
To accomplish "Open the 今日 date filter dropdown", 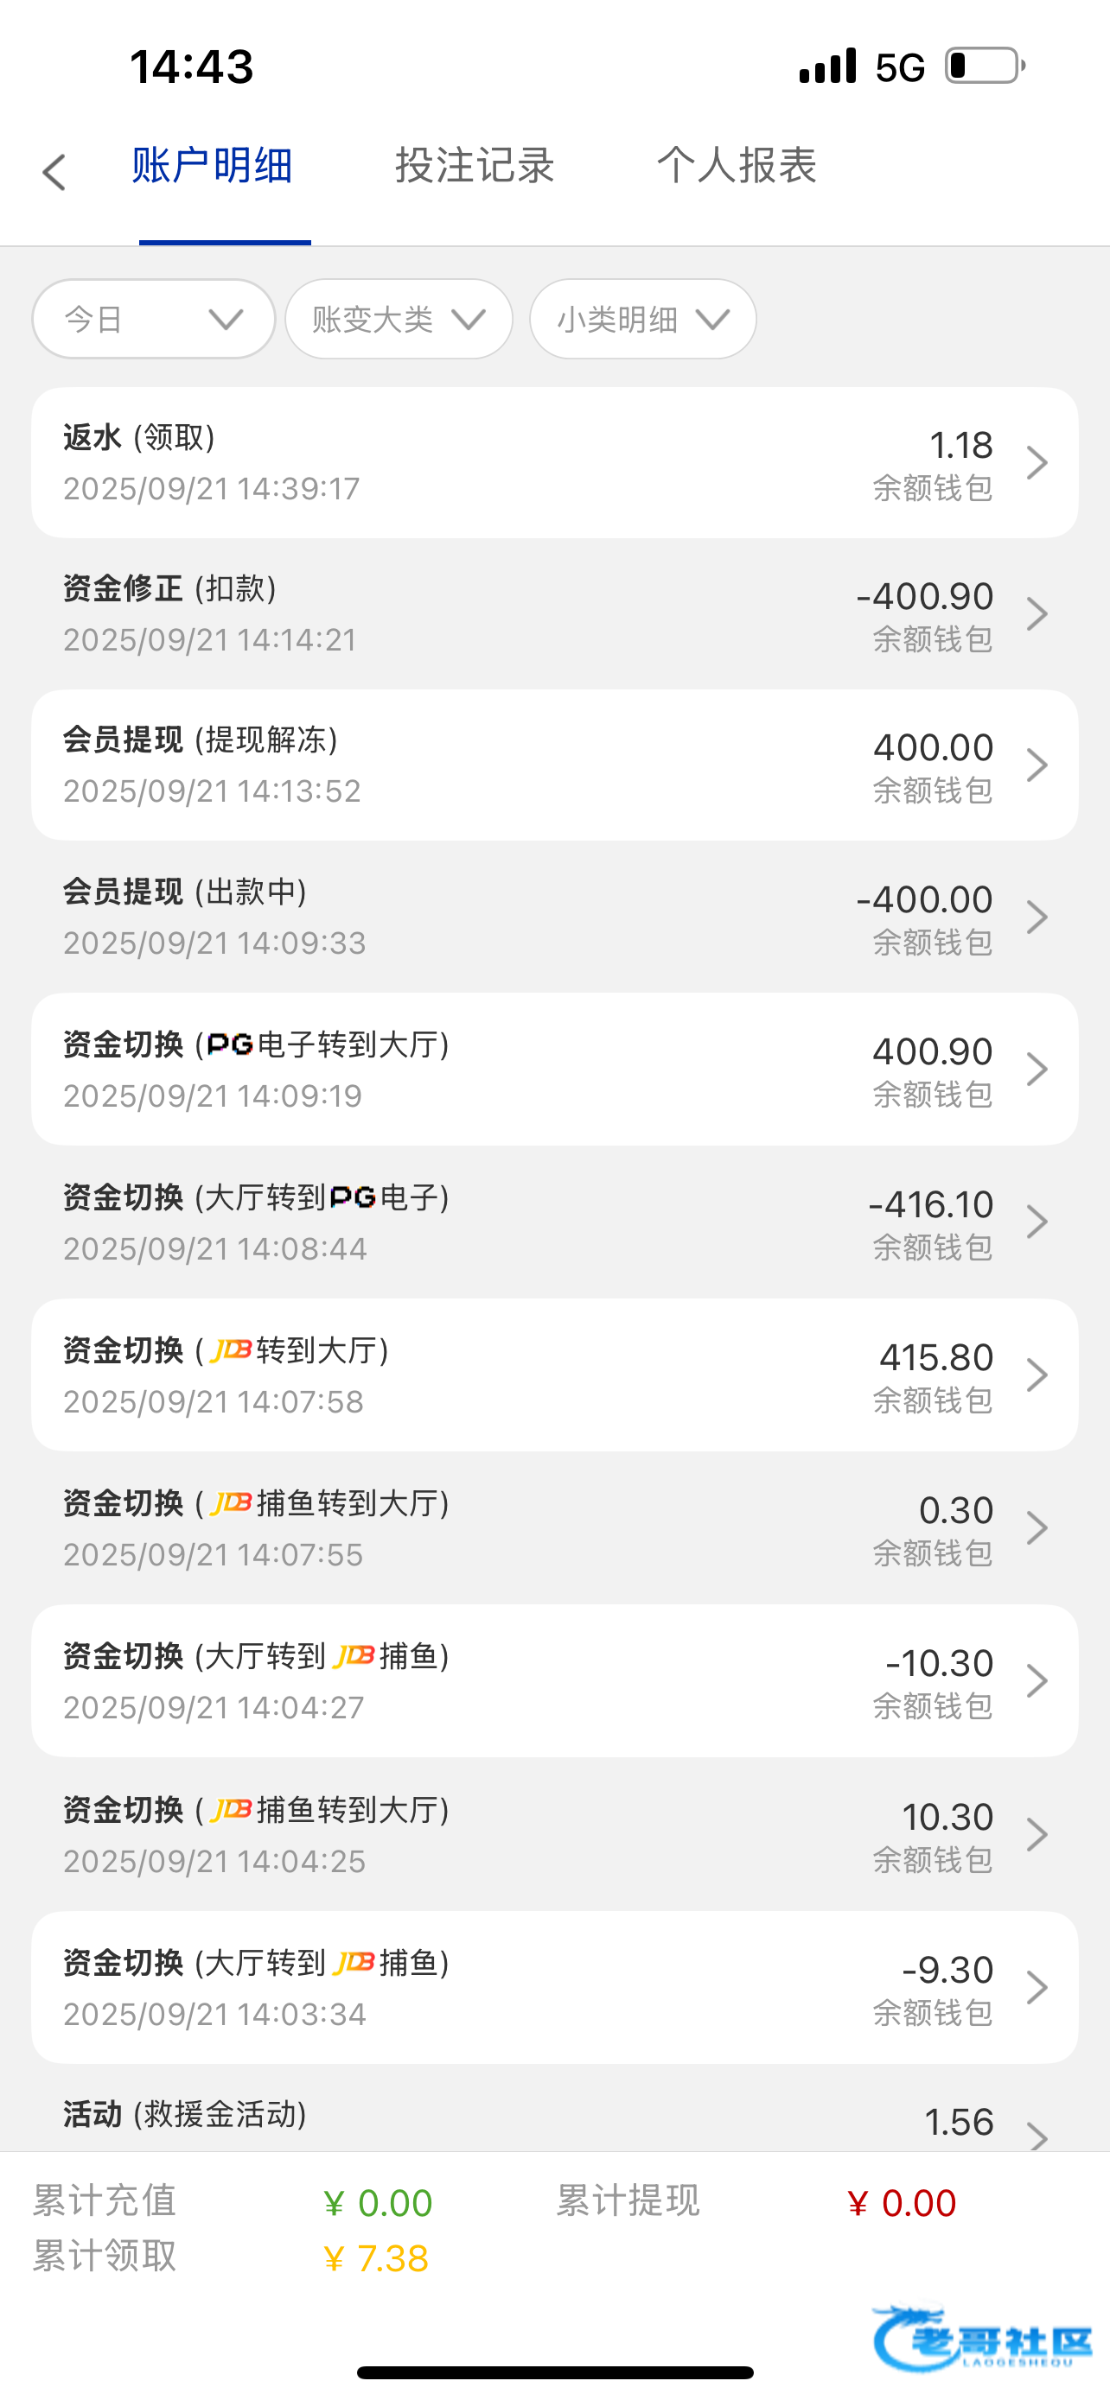I will tap(153, 319).
